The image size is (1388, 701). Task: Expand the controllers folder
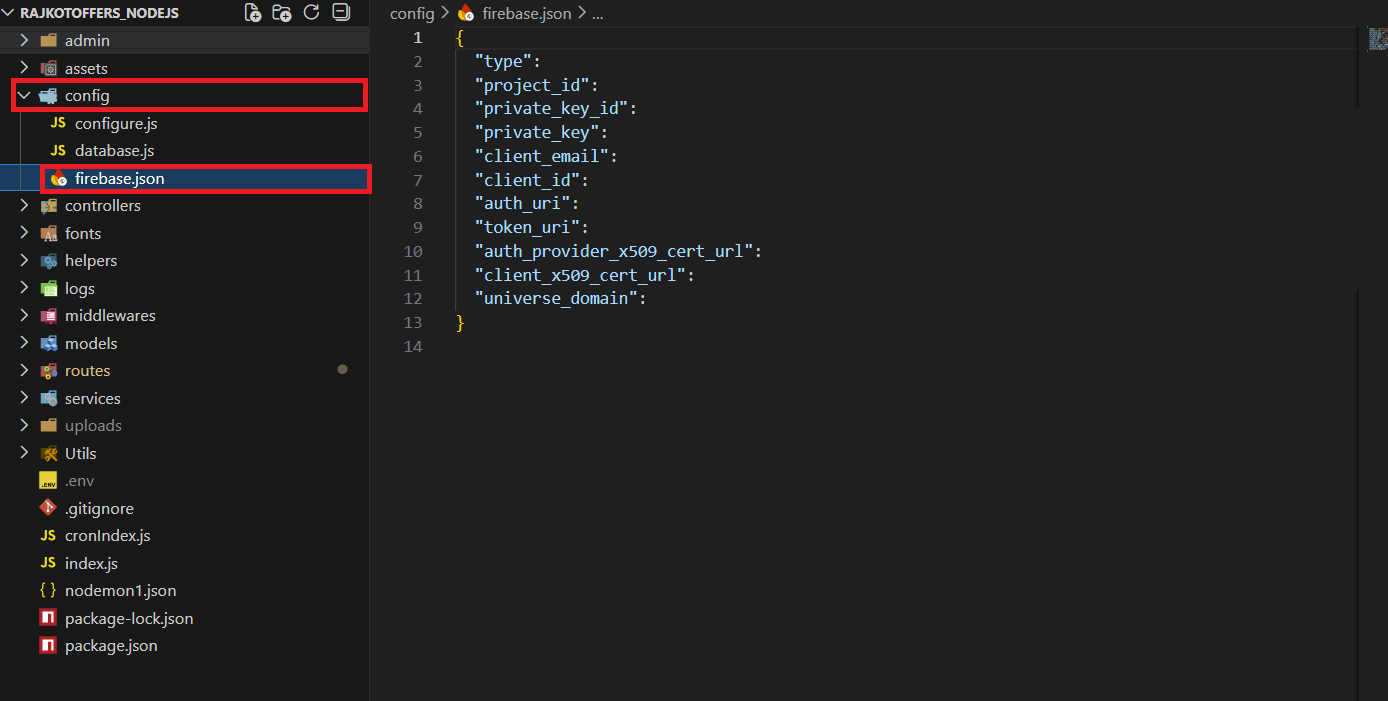24,206
